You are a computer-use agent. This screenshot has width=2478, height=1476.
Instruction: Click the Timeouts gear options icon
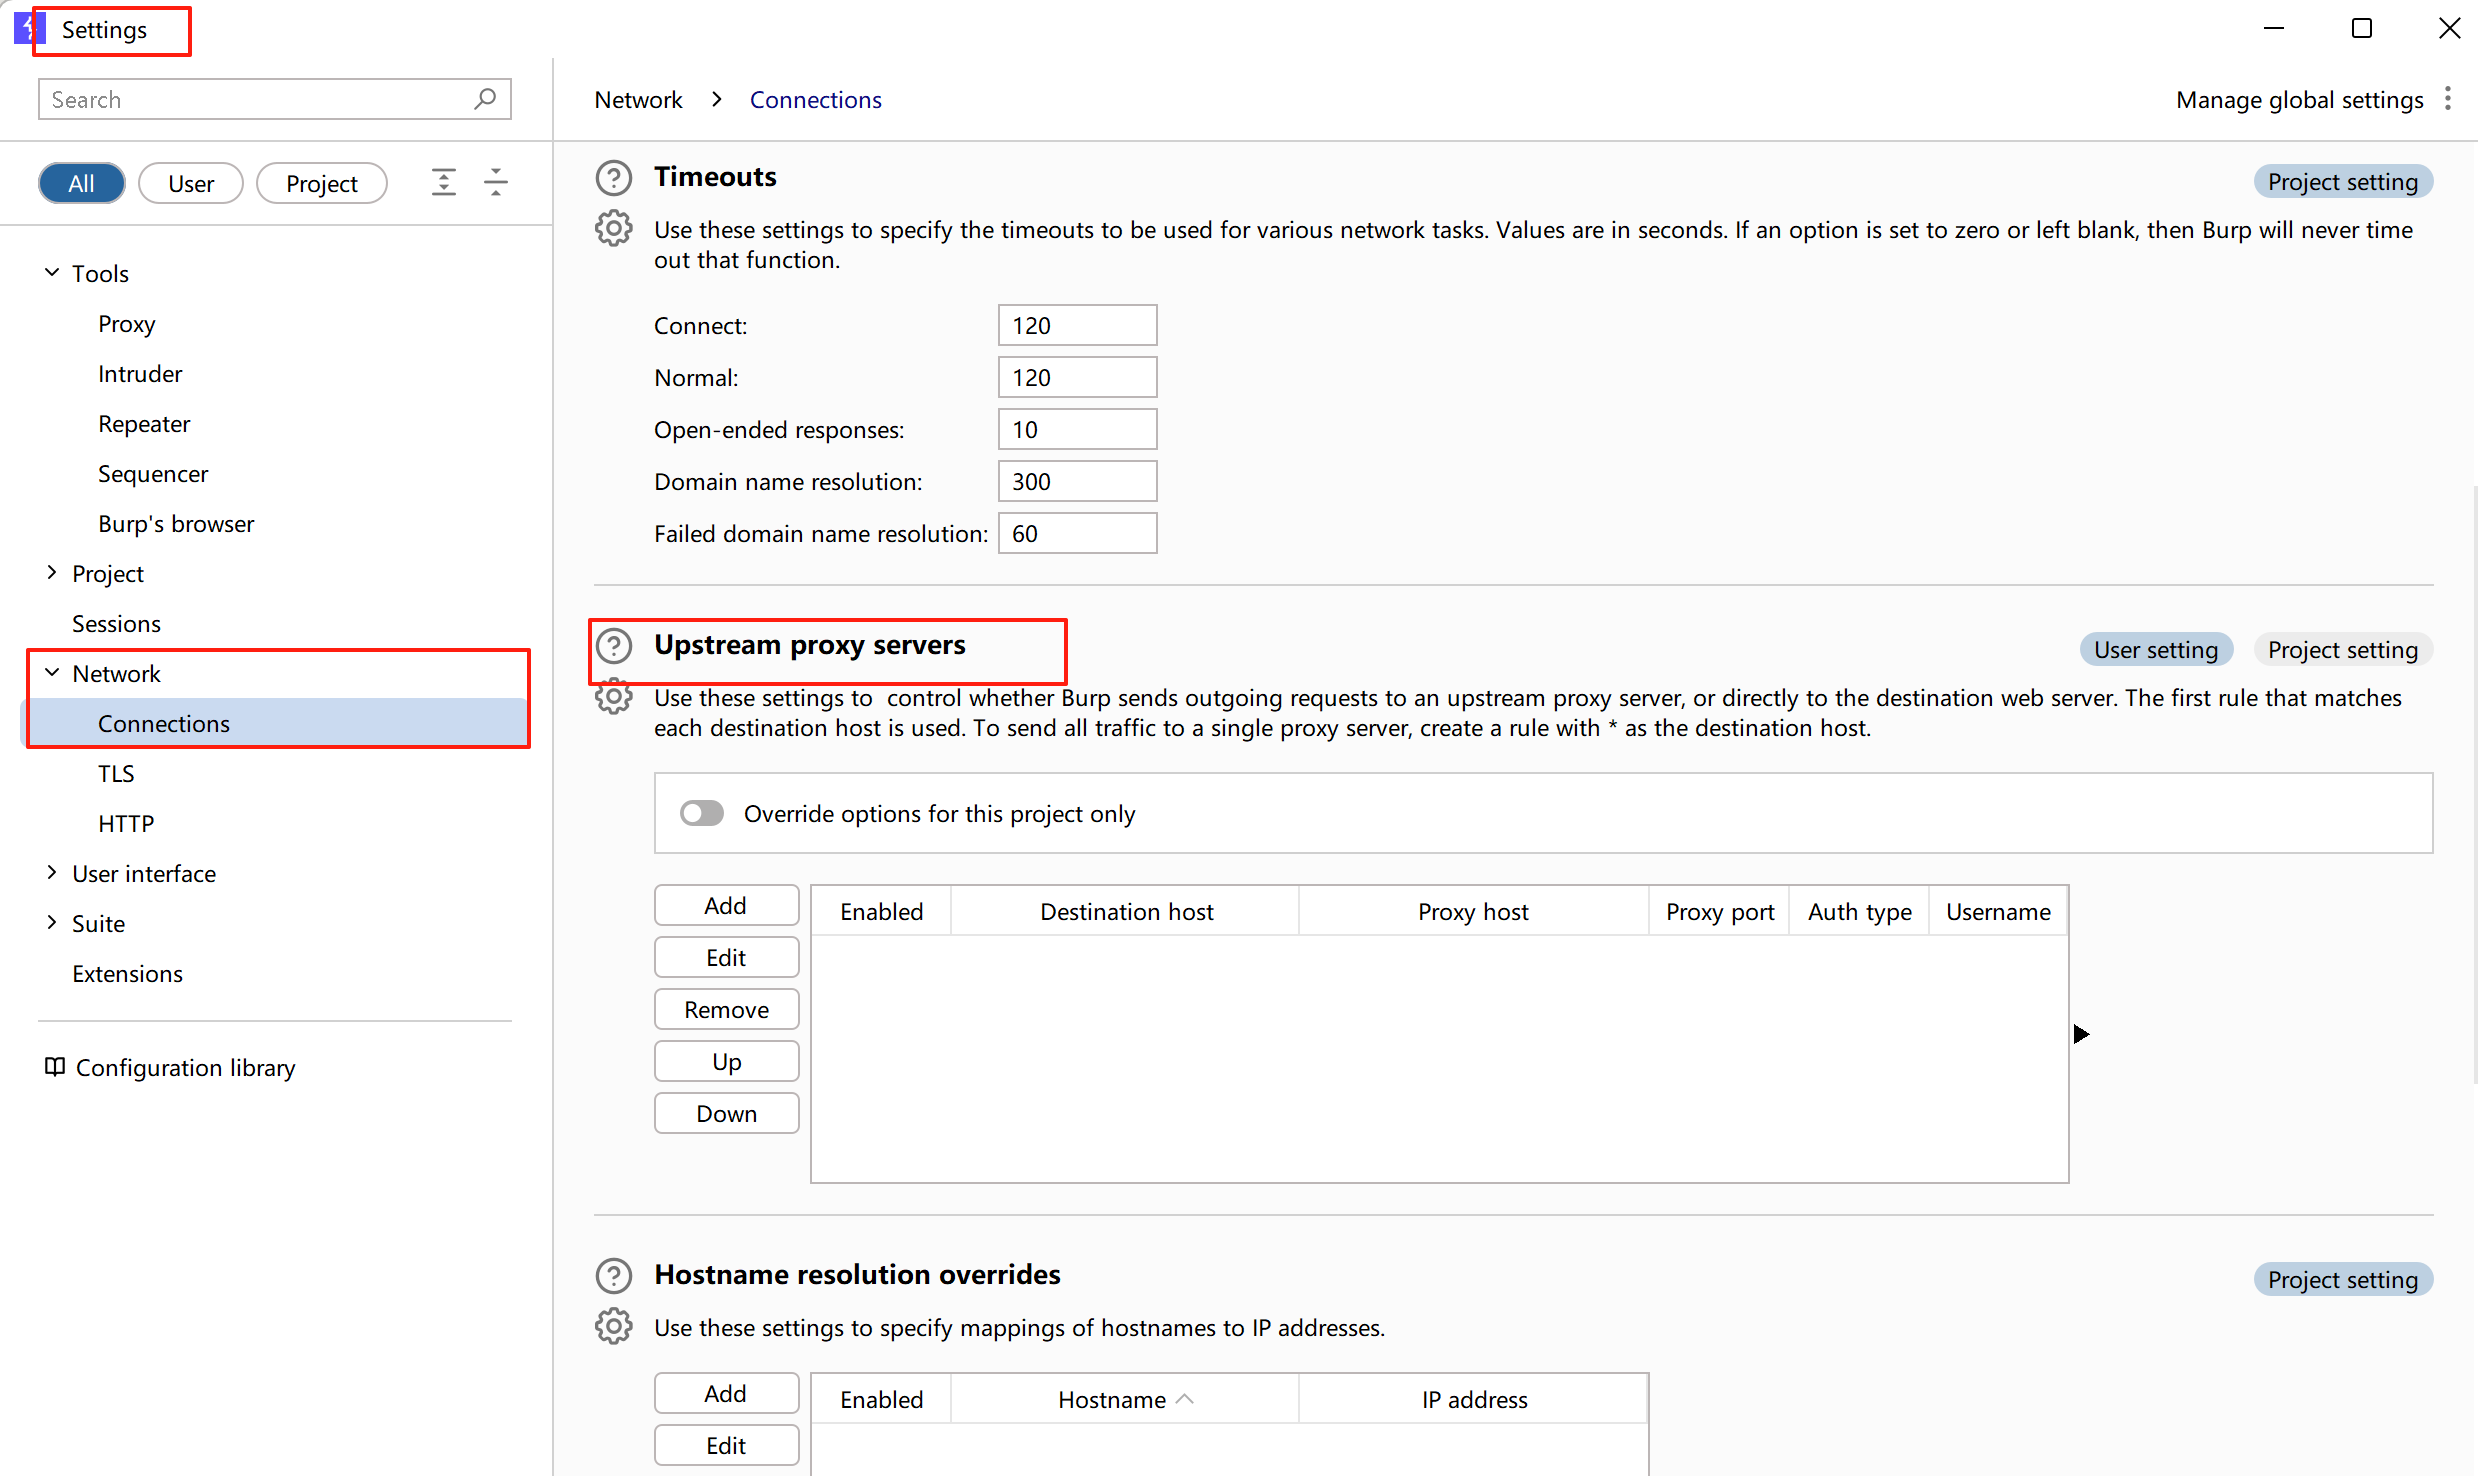tap(613, 229)
